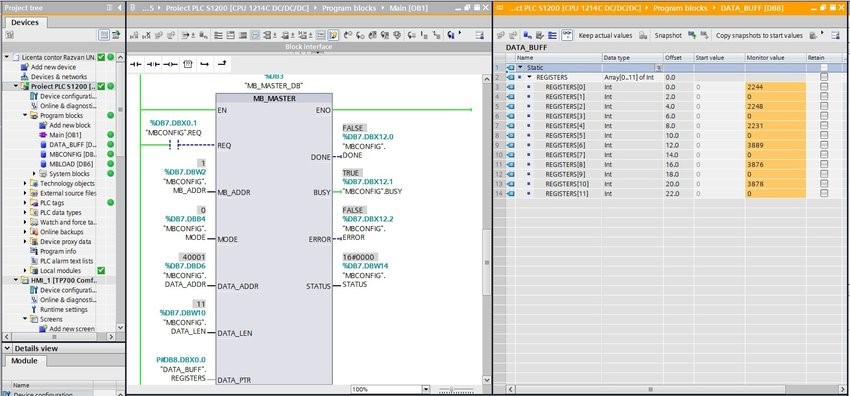The height and width of the screenshot is (396, 850).
Task: Collapse the Project tree panel with header arrow
Action: coord(119,8)
